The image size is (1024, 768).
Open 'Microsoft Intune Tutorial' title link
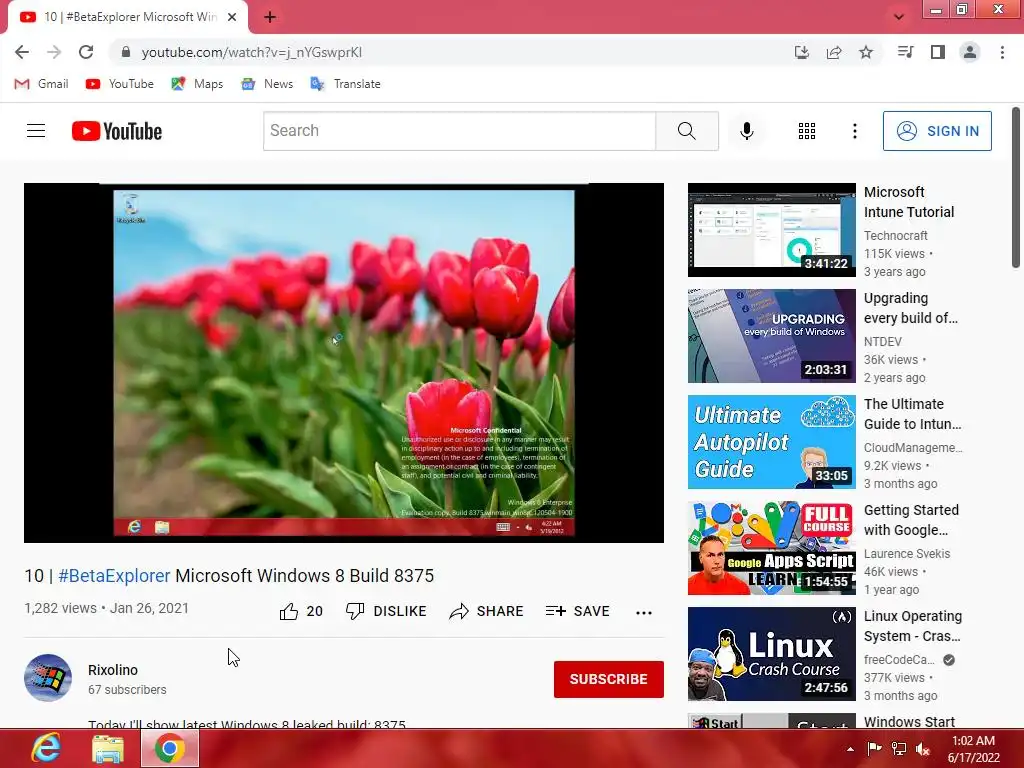tap(909, 202)
